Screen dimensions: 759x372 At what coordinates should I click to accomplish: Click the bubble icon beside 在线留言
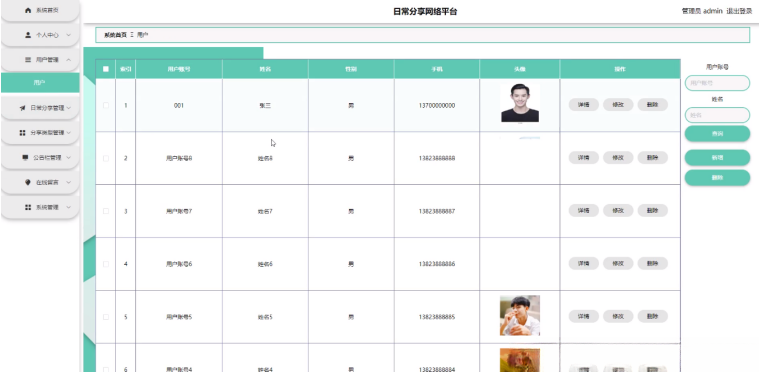(28, 182)
